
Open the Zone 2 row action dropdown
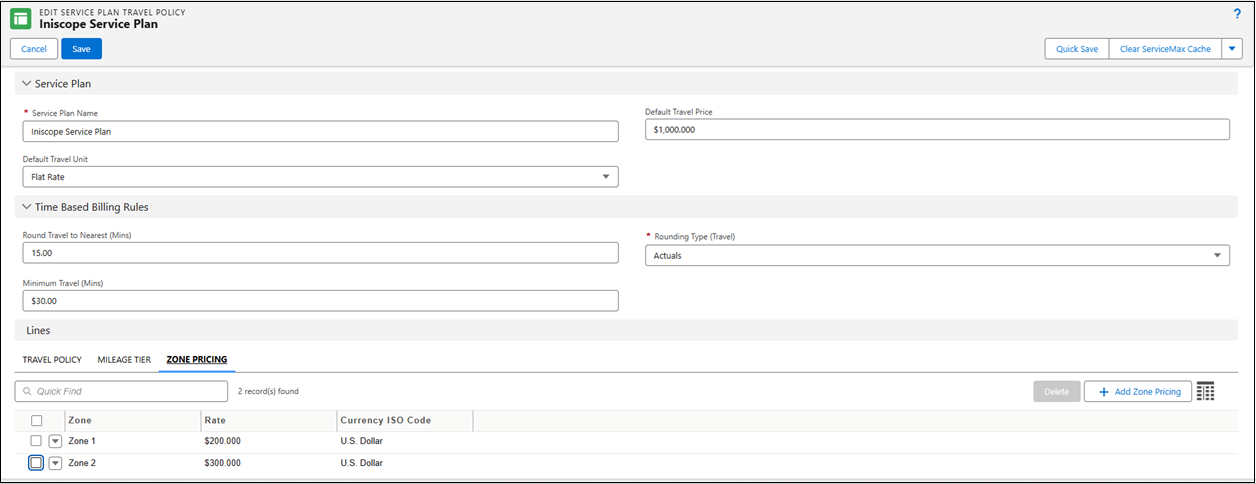(56, 463)
